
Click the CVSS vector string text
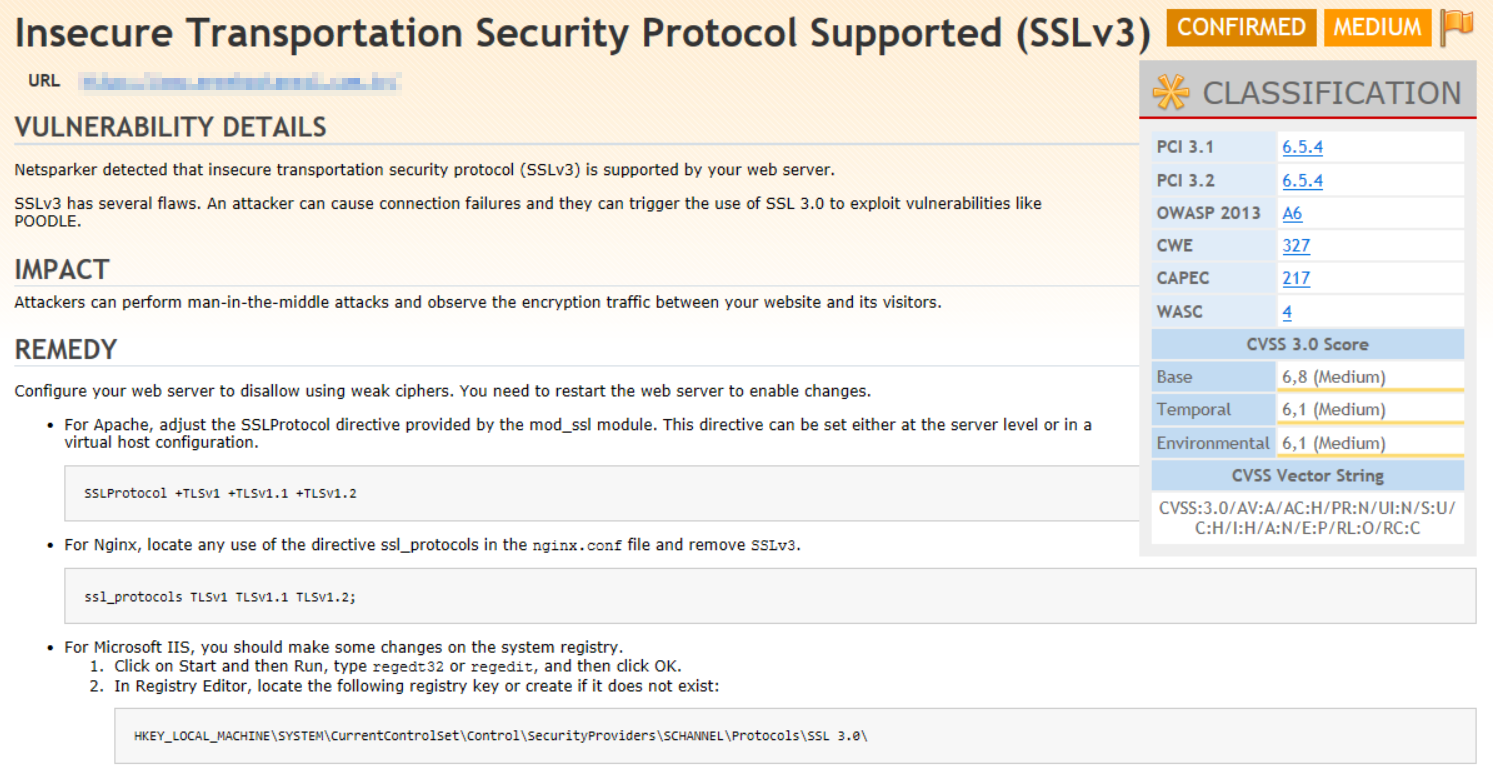coord(1307,517)
